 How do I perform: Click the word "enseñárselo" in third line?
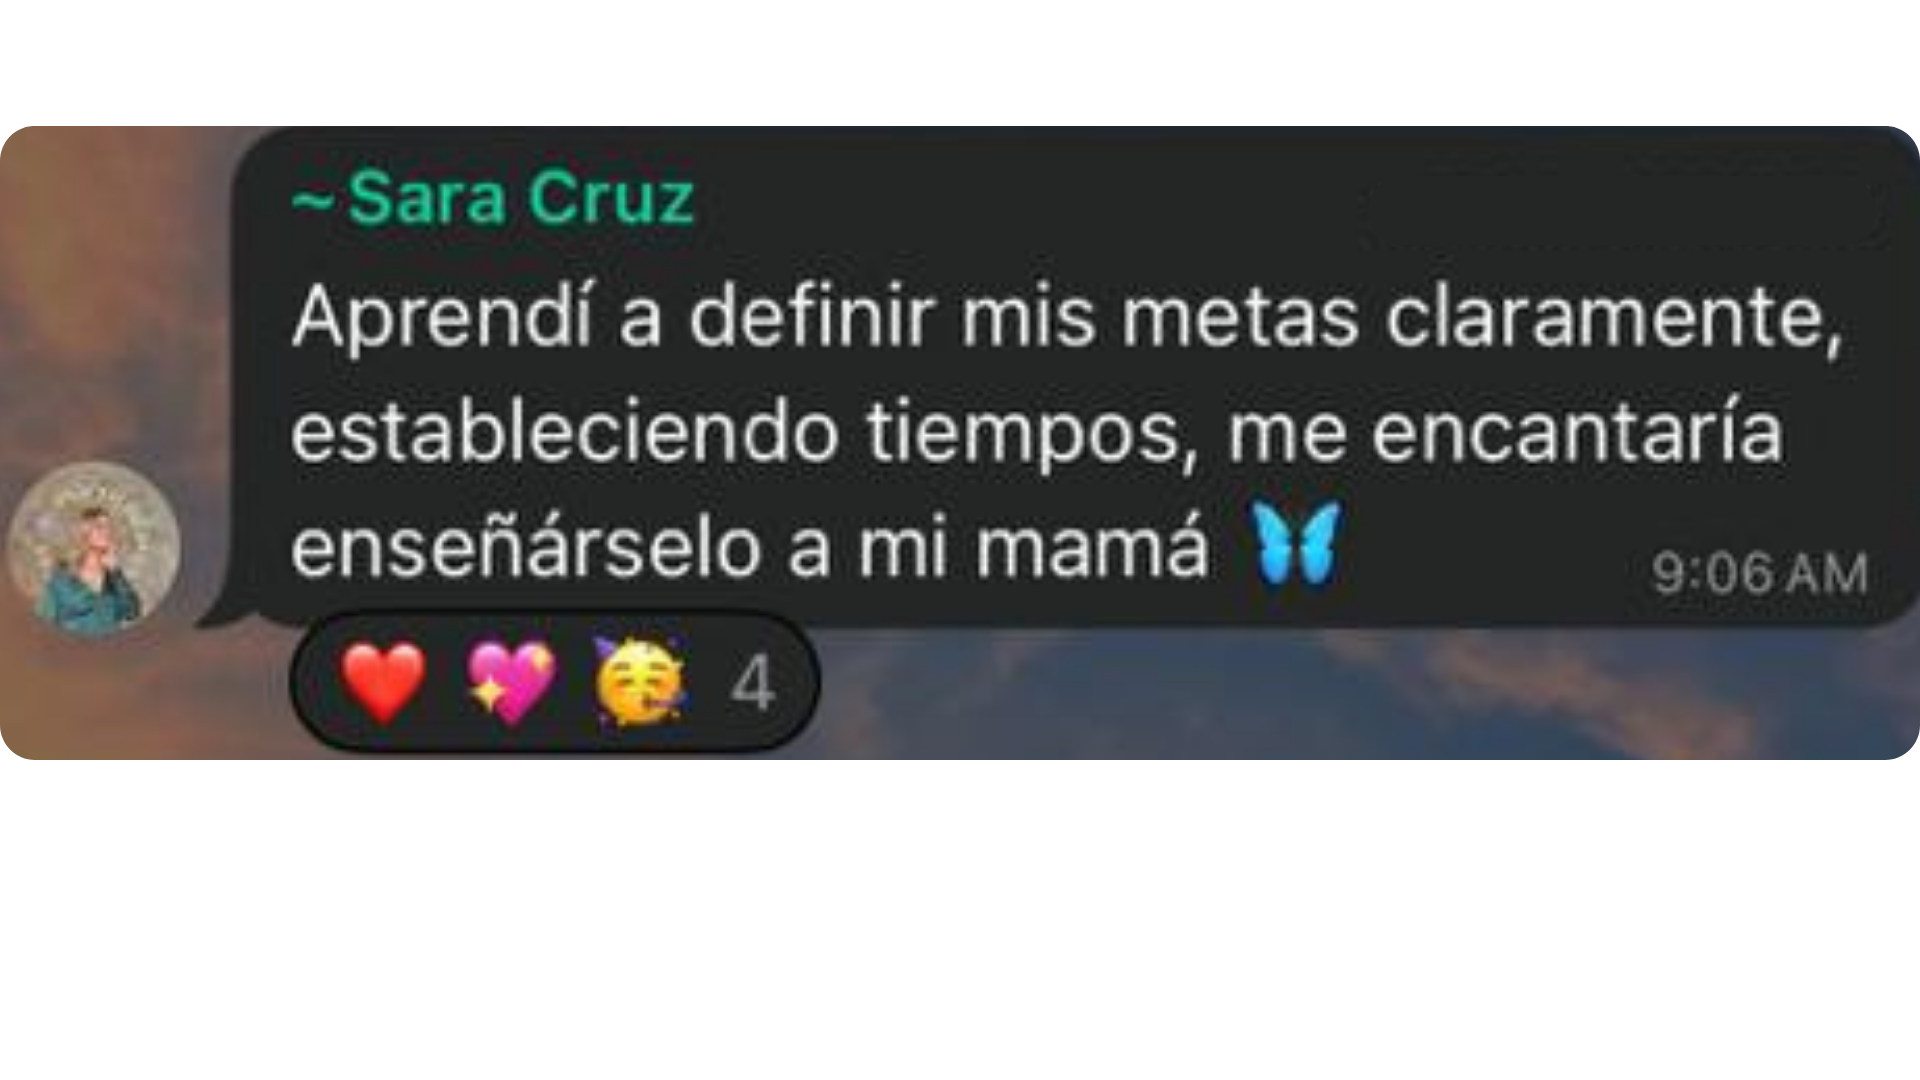525,548
